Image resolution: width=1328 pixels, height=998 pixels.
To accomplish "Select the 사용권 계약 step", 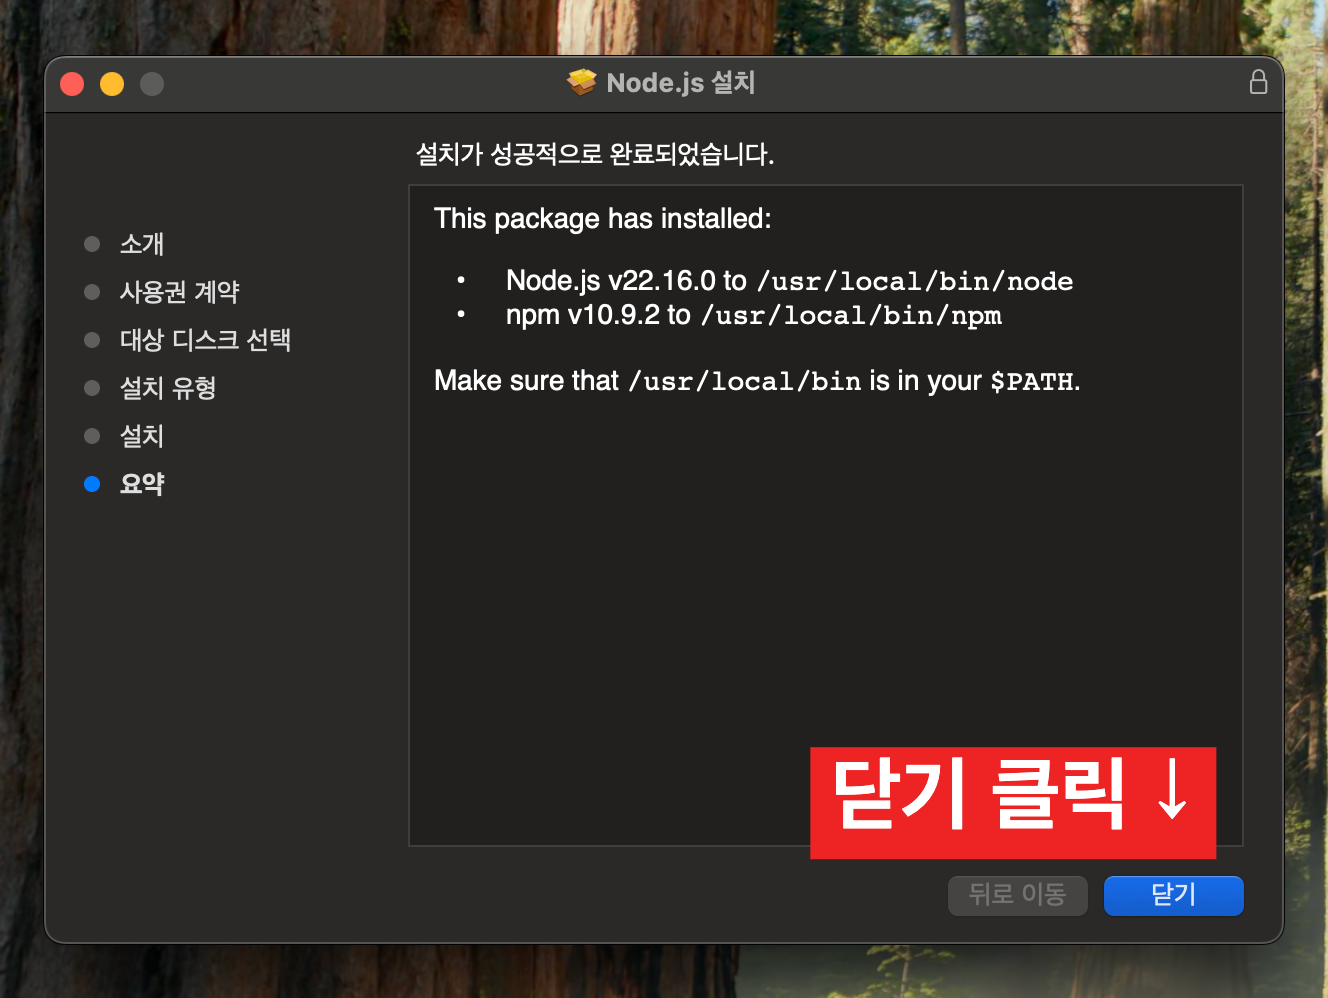I will pos(180,292).
